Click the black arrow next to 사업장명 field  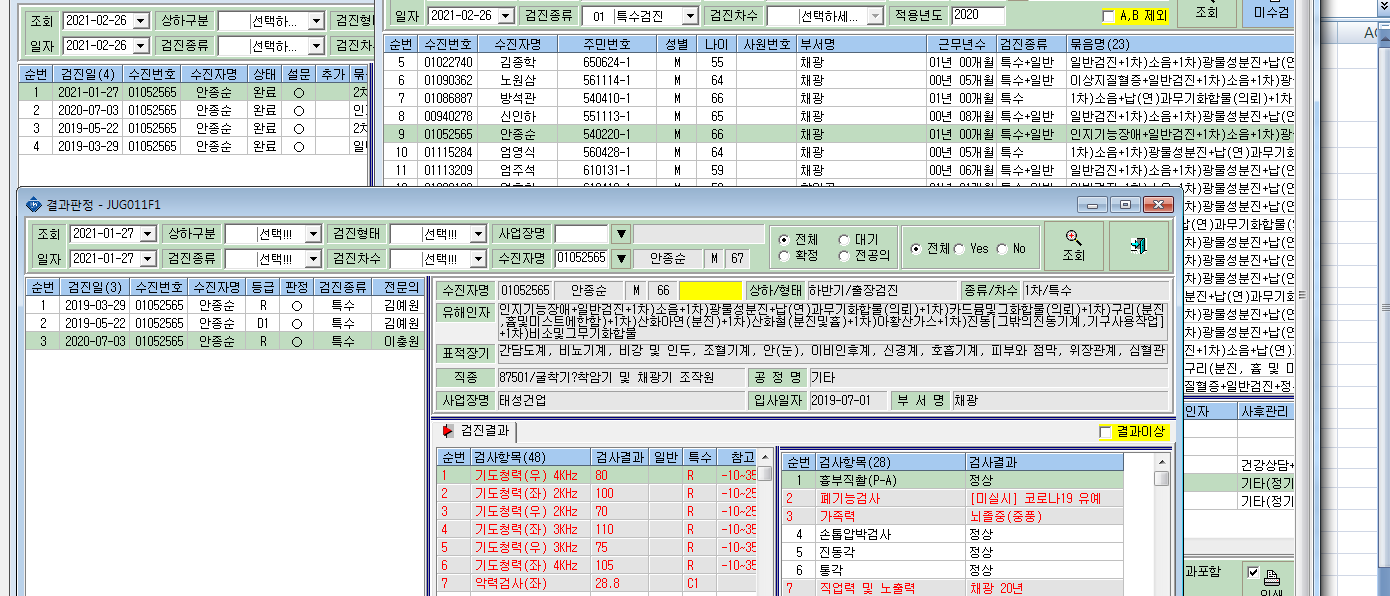621,234
